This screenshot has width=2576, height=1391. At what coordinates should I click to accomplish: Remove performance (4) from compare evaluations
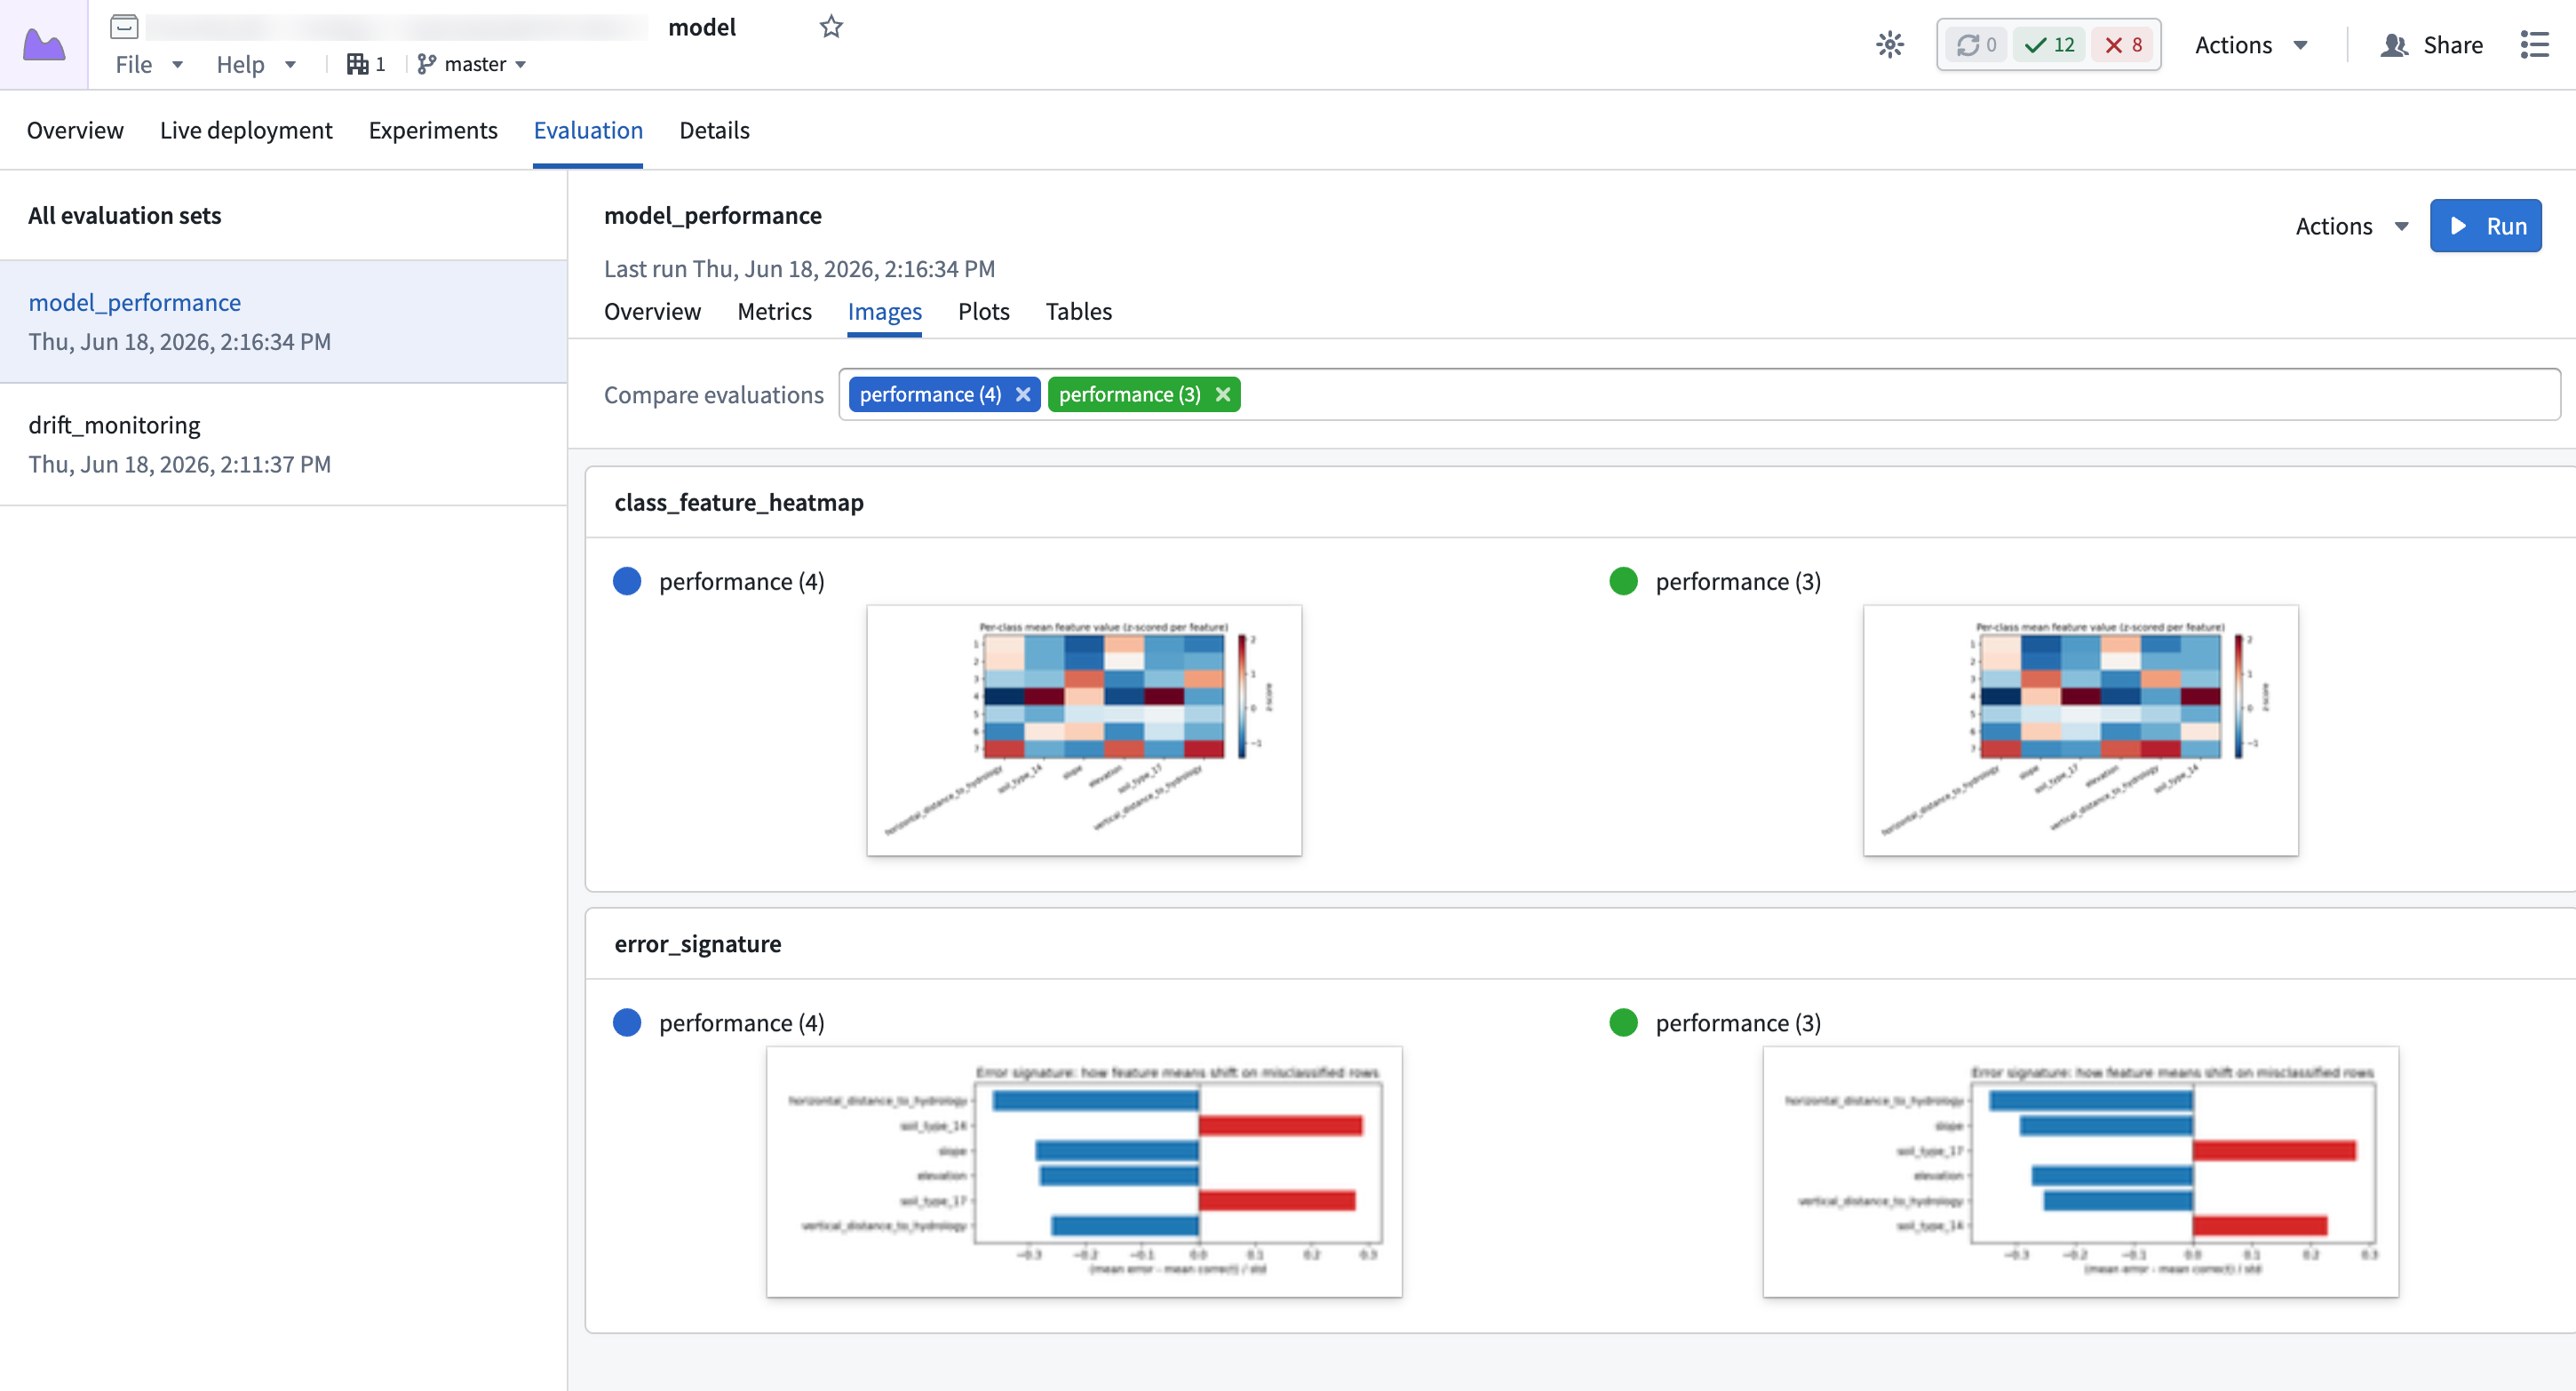pyautogui.click(x=1023, y=394)
